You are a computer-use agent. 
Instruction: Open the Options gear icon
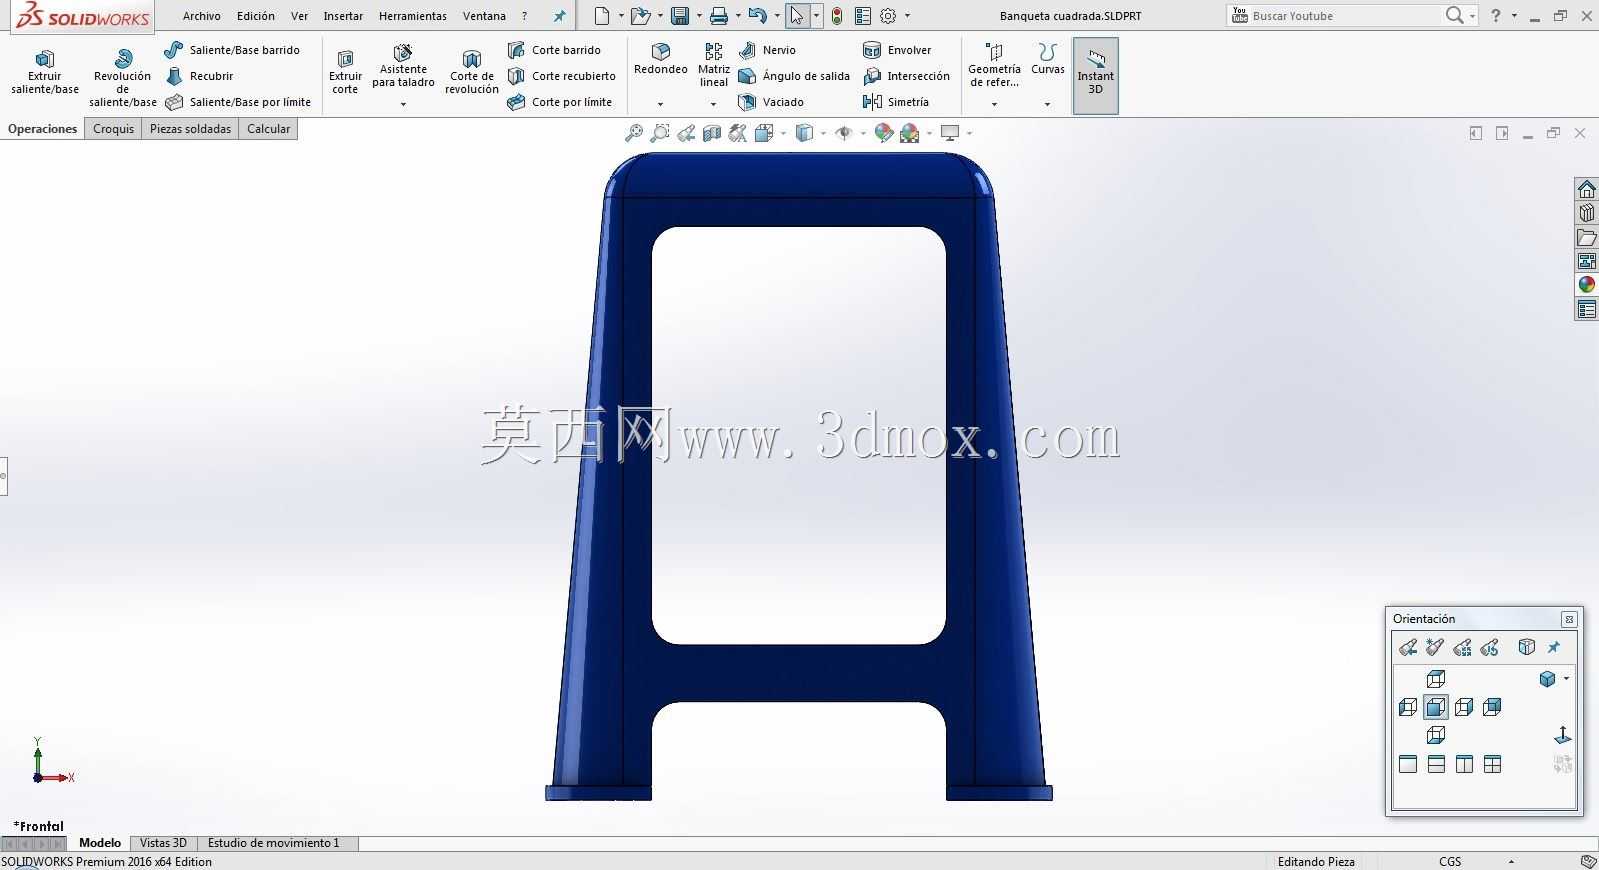888,16
